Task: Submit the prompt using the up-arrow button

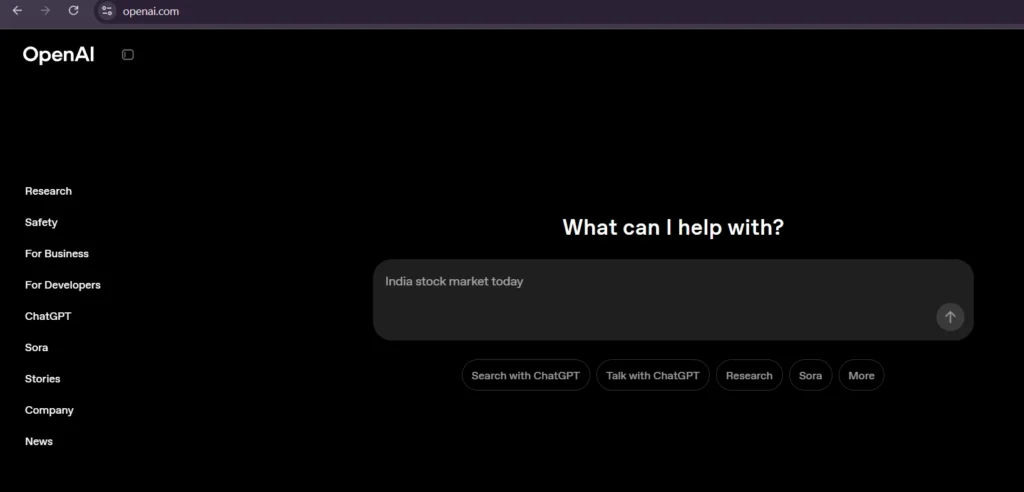Action: tap(950, 317)
